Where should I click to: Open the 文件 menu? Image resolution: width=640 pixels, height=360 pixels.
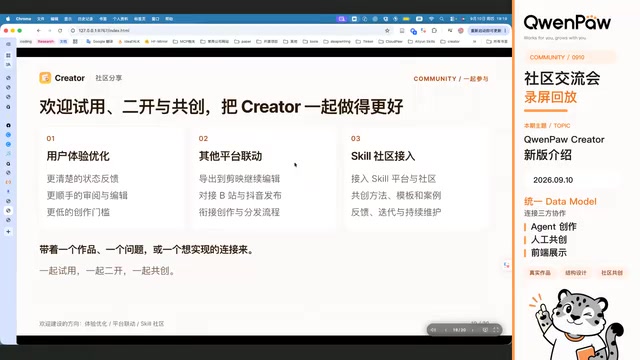pos(41,19)
